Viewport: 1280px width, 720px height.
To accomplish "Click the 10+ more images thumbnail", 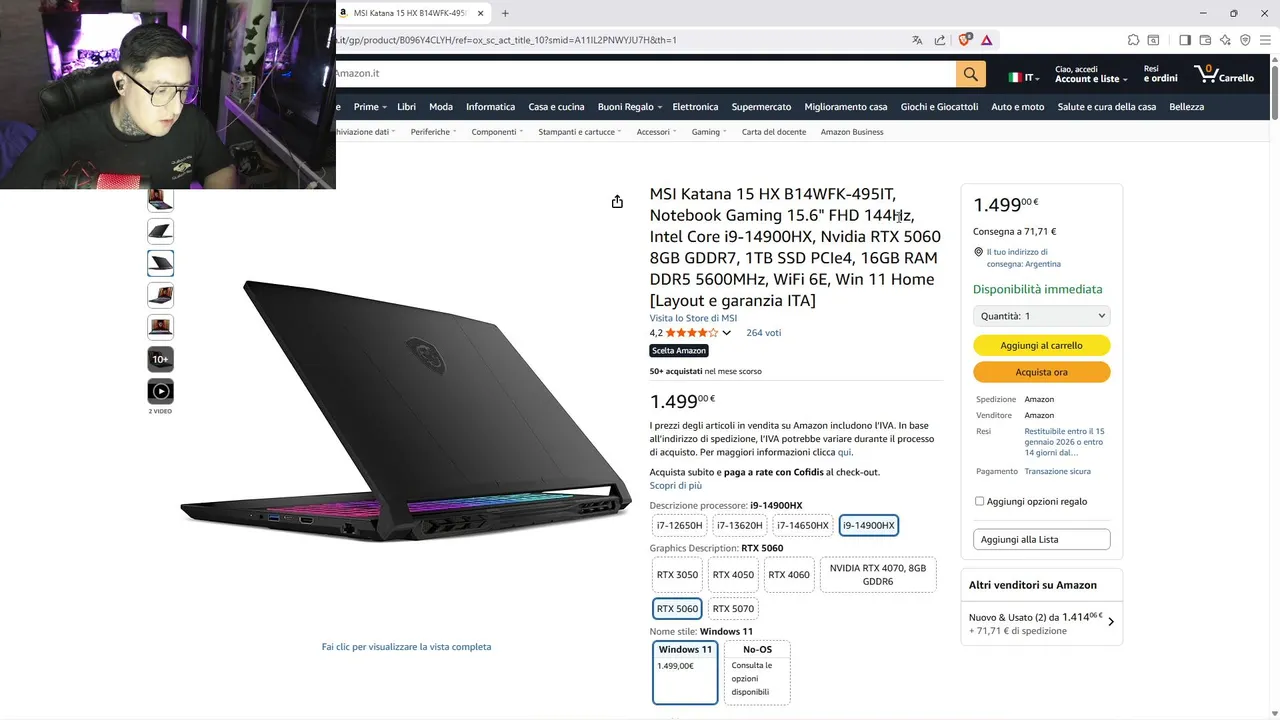I will (160, 359).
